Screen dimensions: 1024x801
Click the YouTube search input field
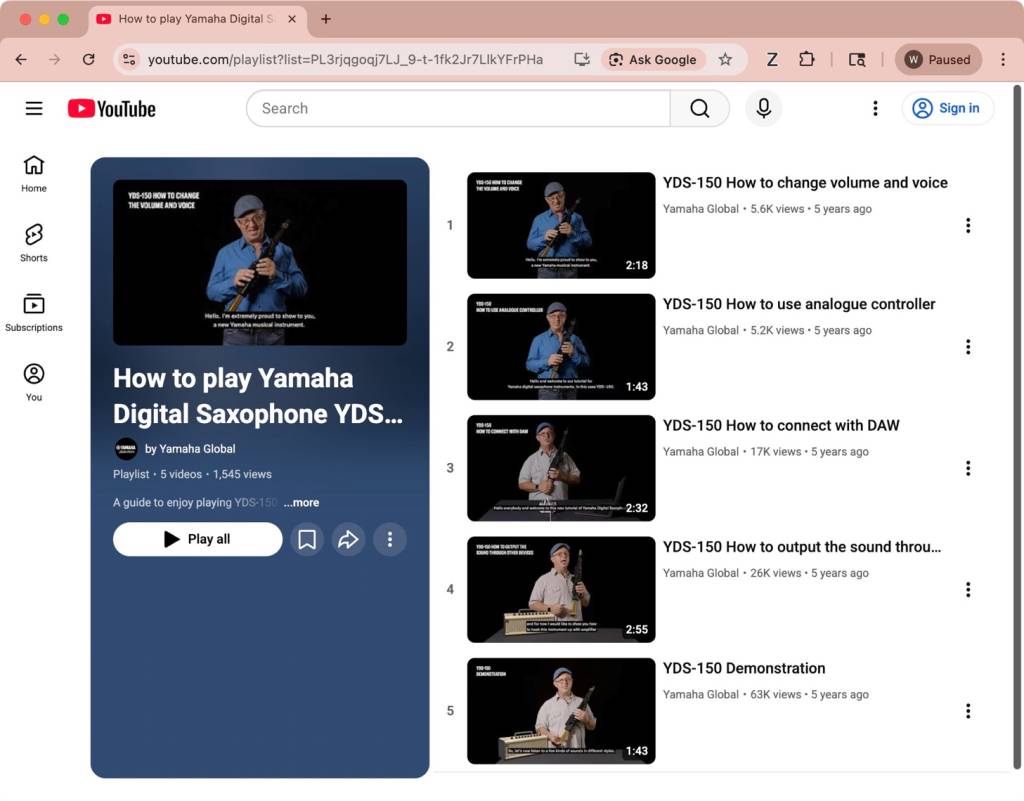[x=458, y=108]
